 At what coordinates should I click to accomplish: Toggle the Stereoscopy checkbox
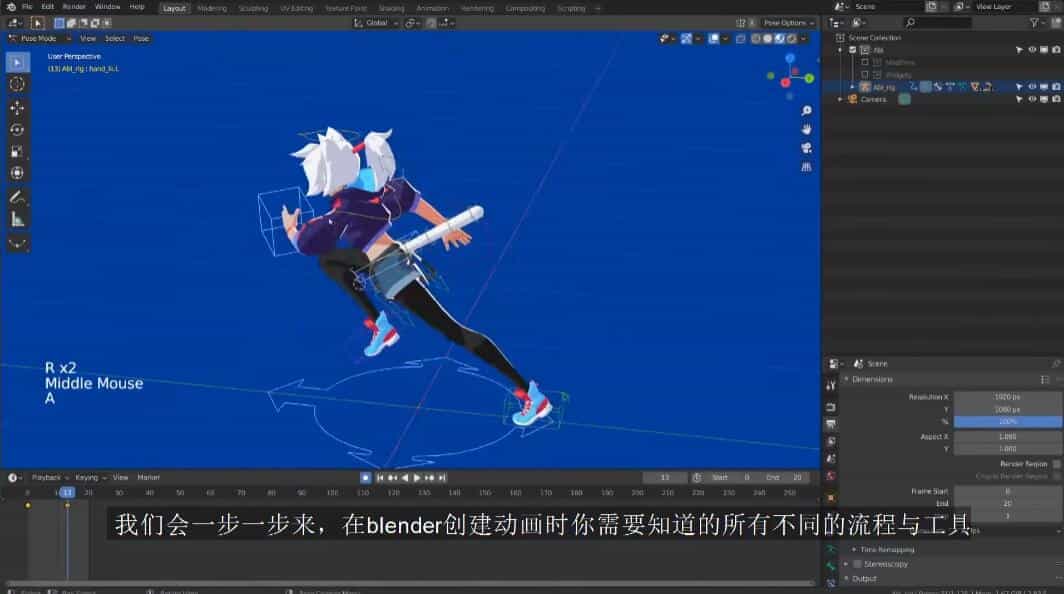coord(857,564)
